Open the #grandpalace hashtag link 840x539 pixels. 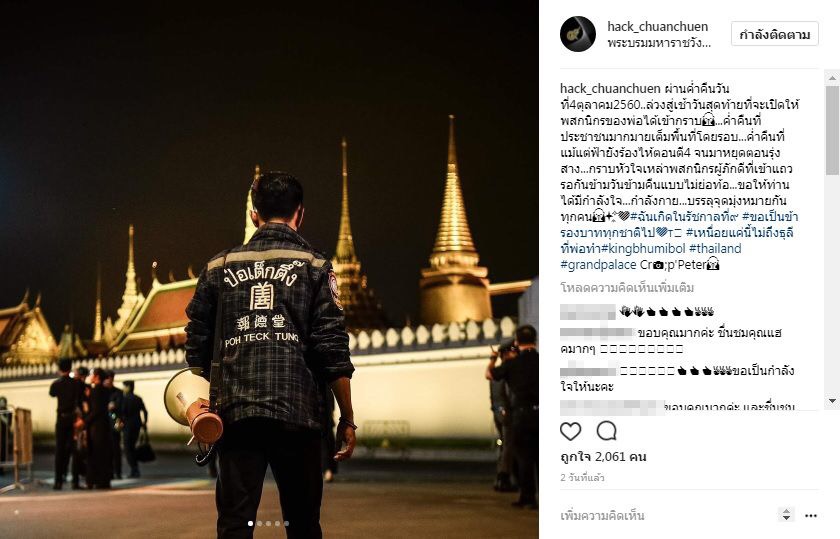598,265
